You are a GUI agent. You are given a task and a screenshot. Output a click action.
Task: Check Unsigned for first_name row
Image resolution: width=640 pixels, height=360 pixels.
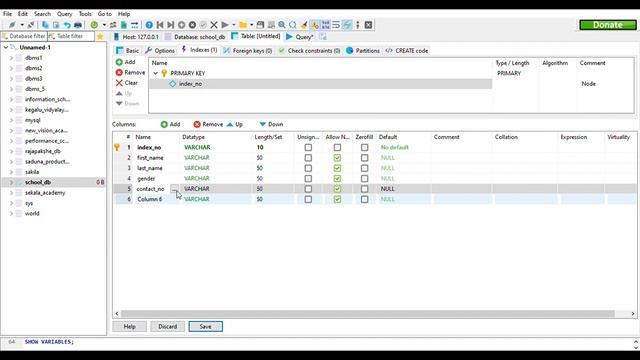pyautogui.click(x=308, y=158)
